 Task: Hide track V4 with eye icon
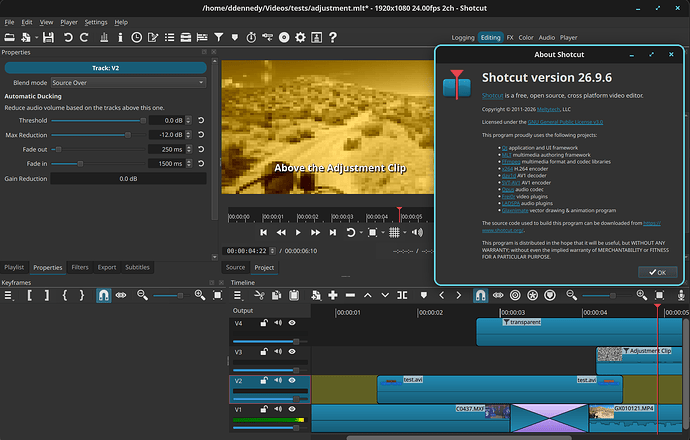click(x=292, y=323)
